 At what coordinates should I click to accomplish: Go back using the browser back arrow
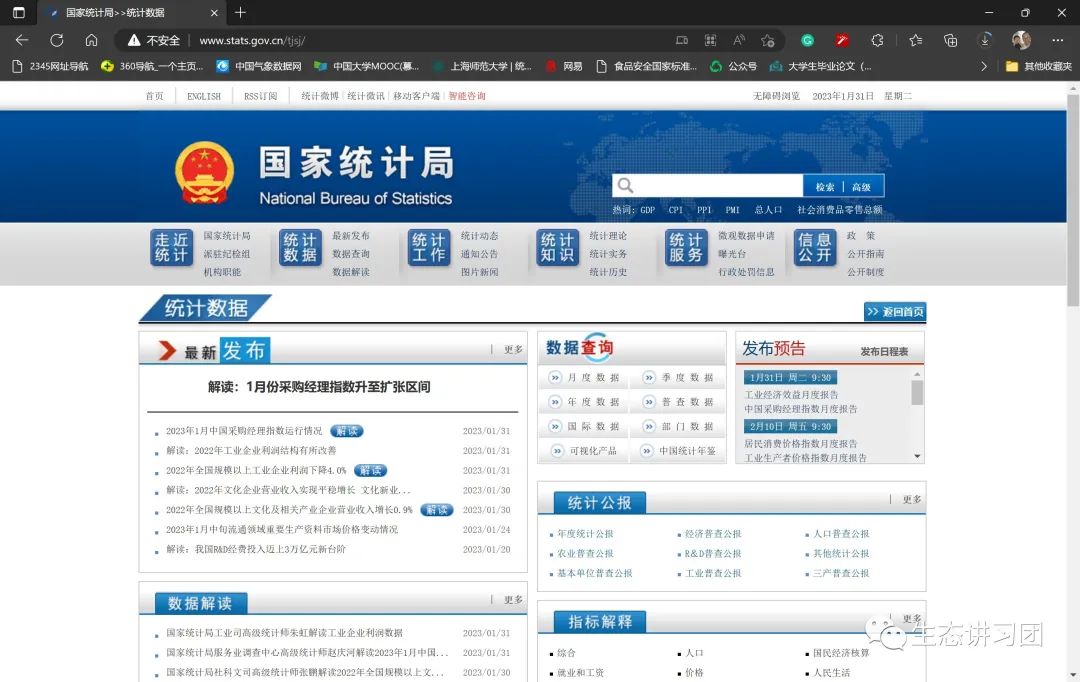[22, 41]
